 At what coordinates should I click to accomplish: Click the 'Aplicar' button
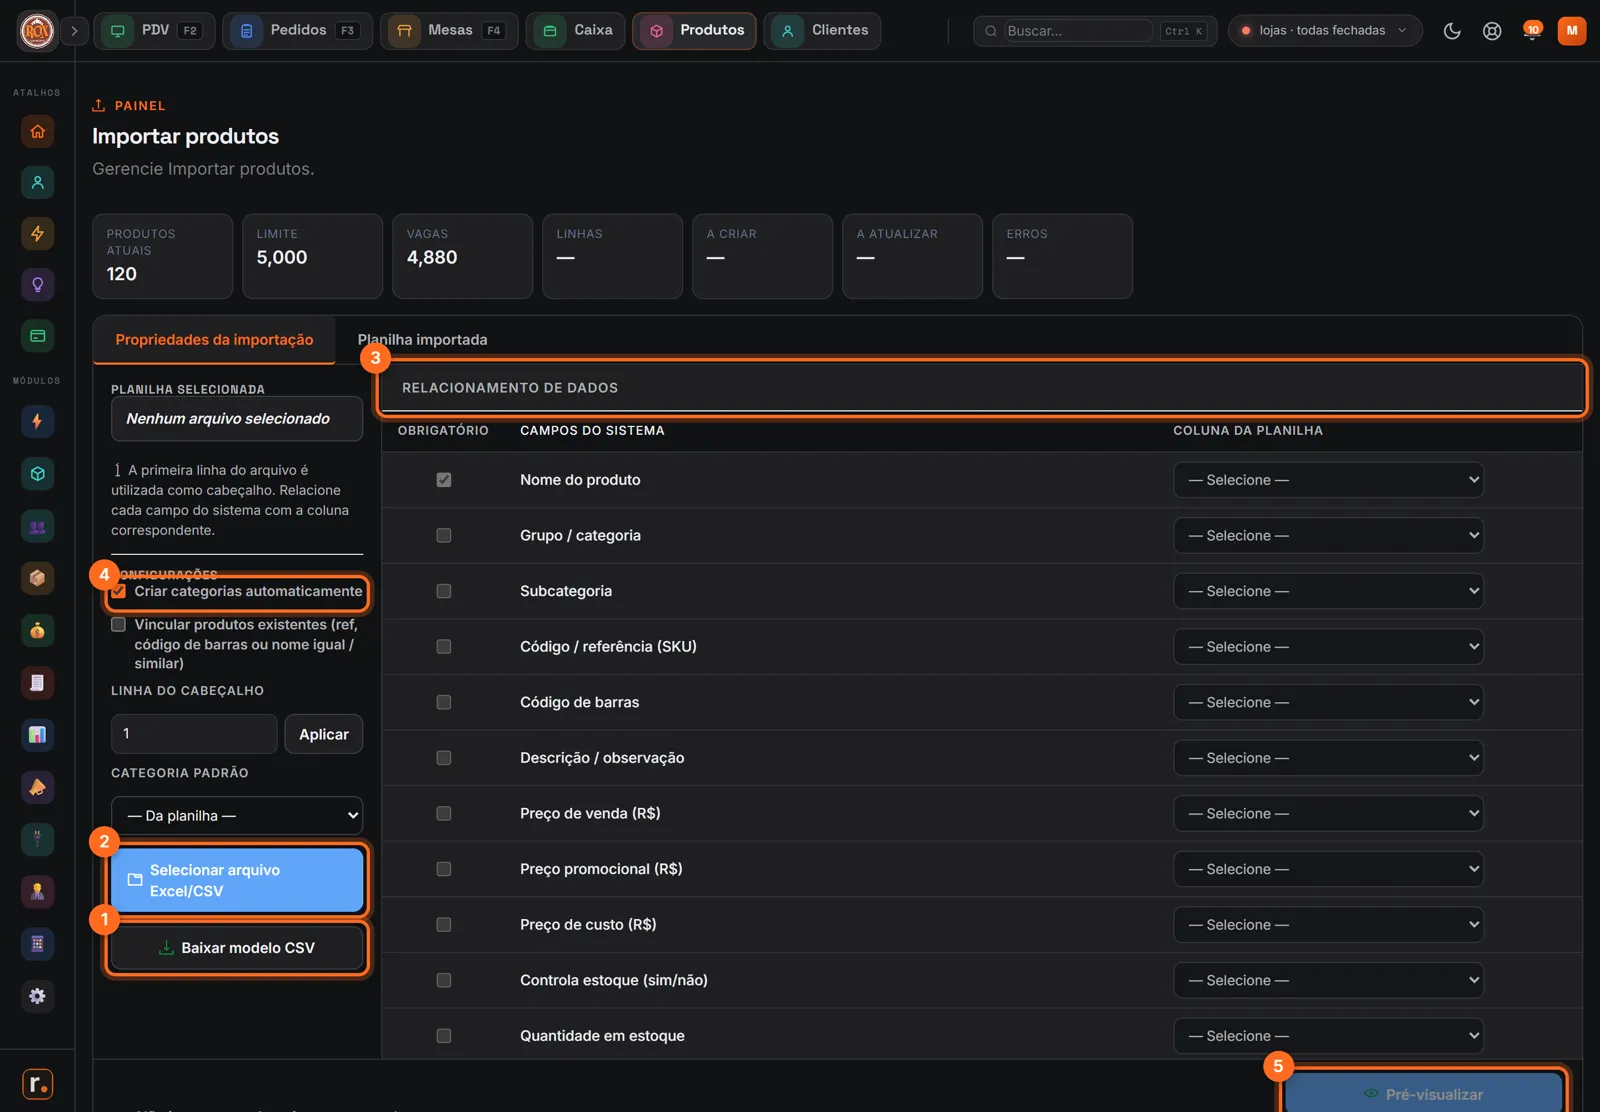pyautogui.click(x=324, y=734)
